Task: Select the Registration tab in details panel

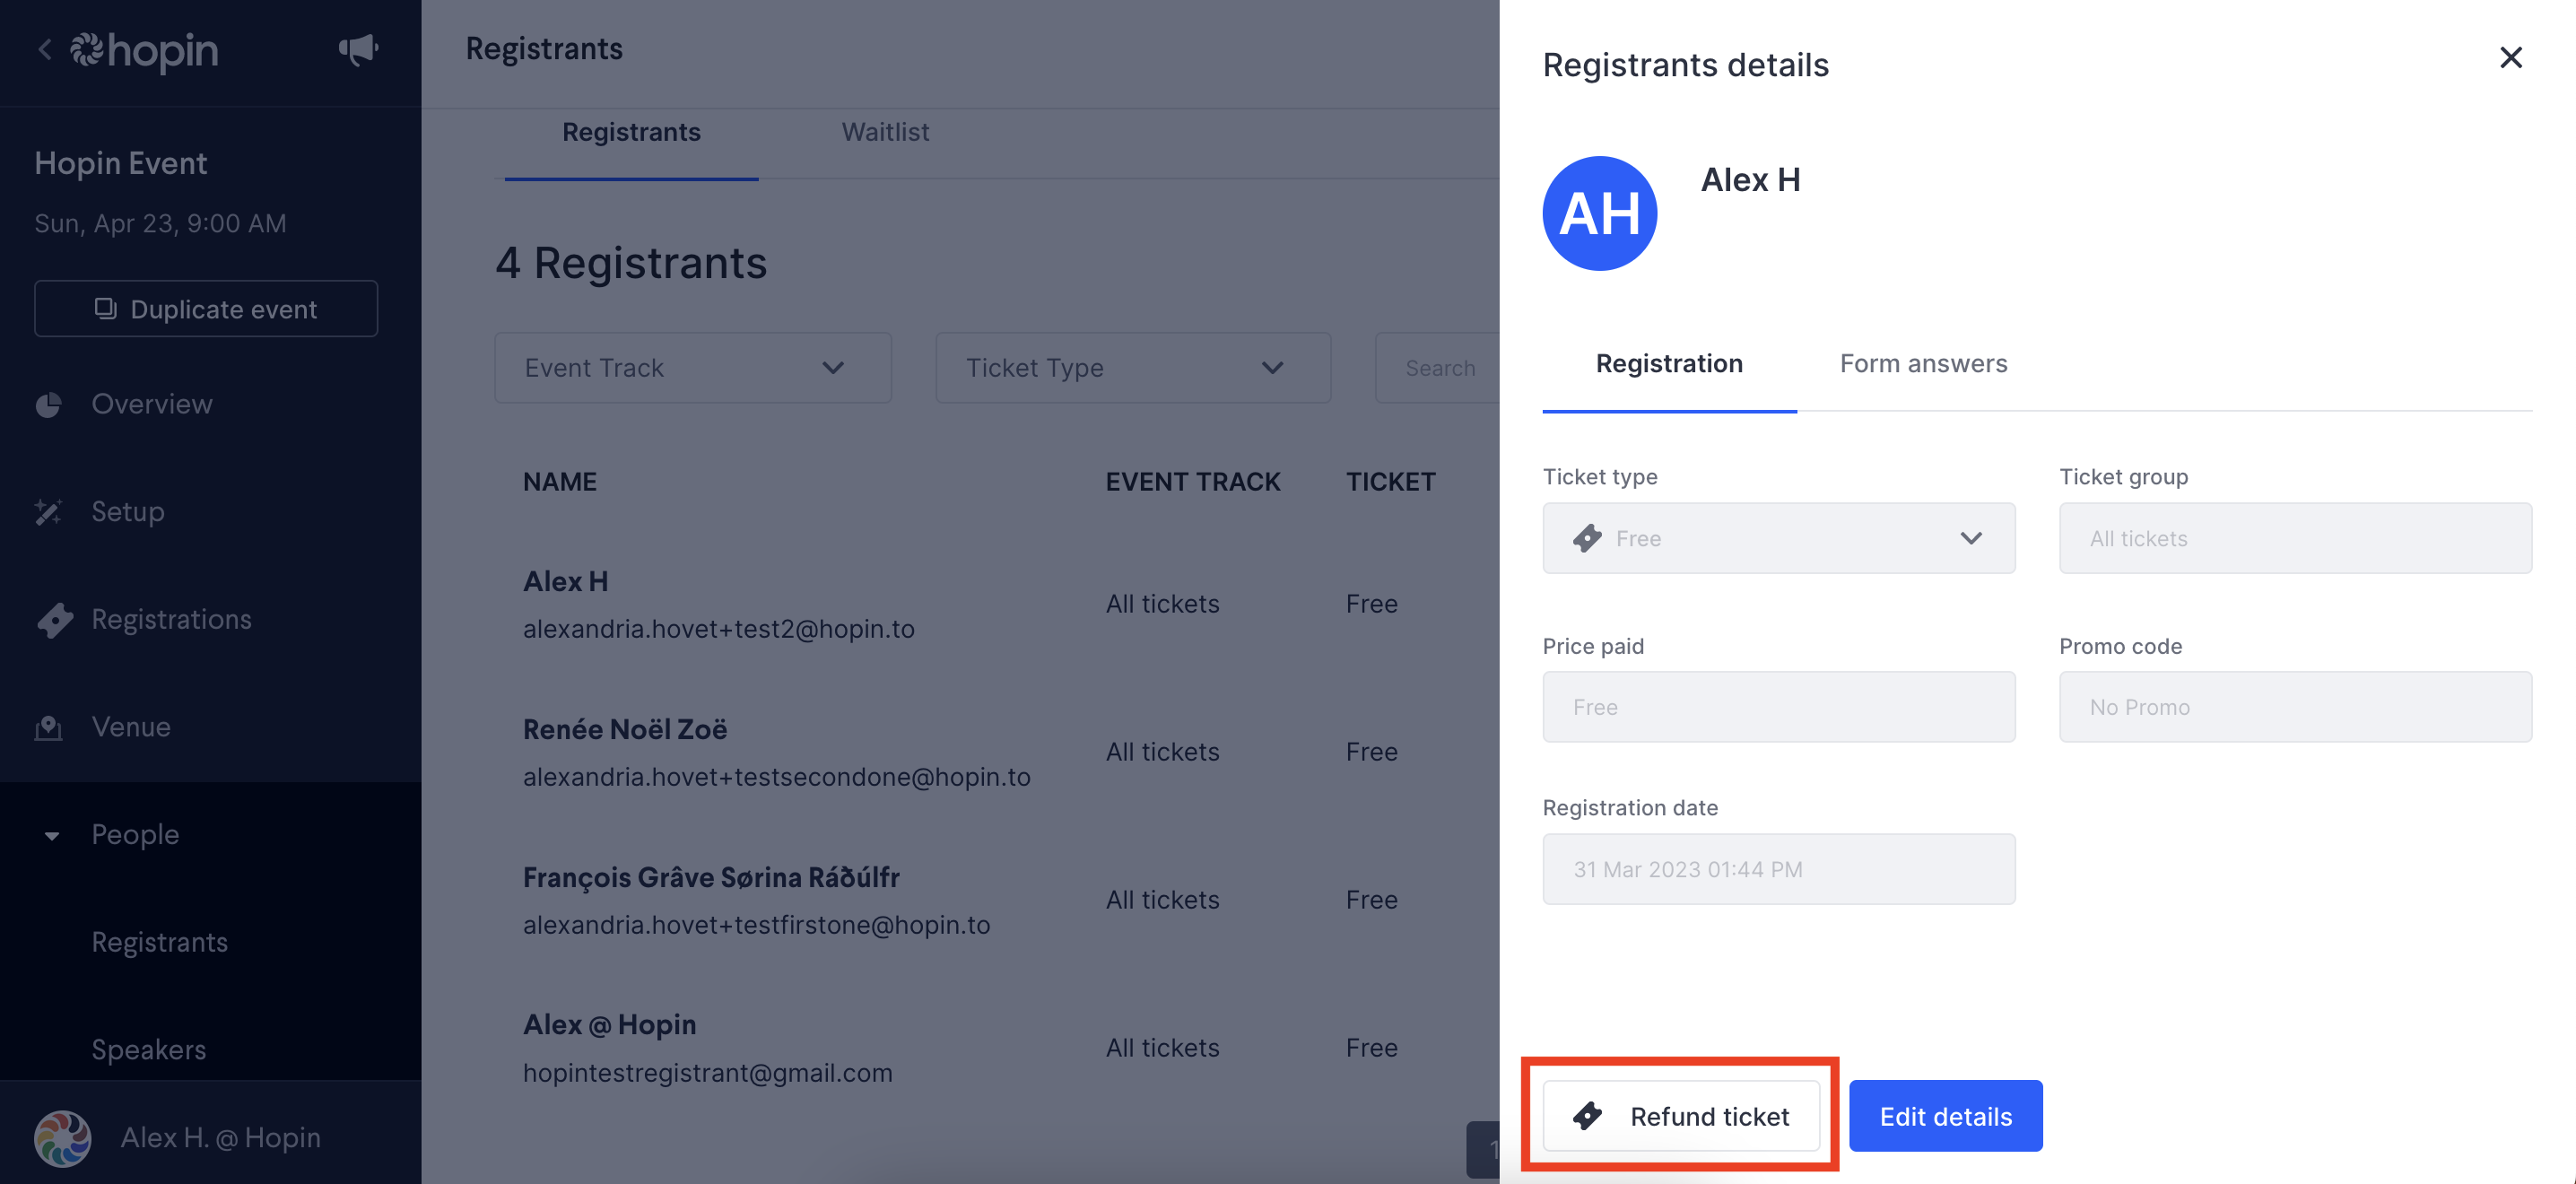Action: tap(1668, 364)
